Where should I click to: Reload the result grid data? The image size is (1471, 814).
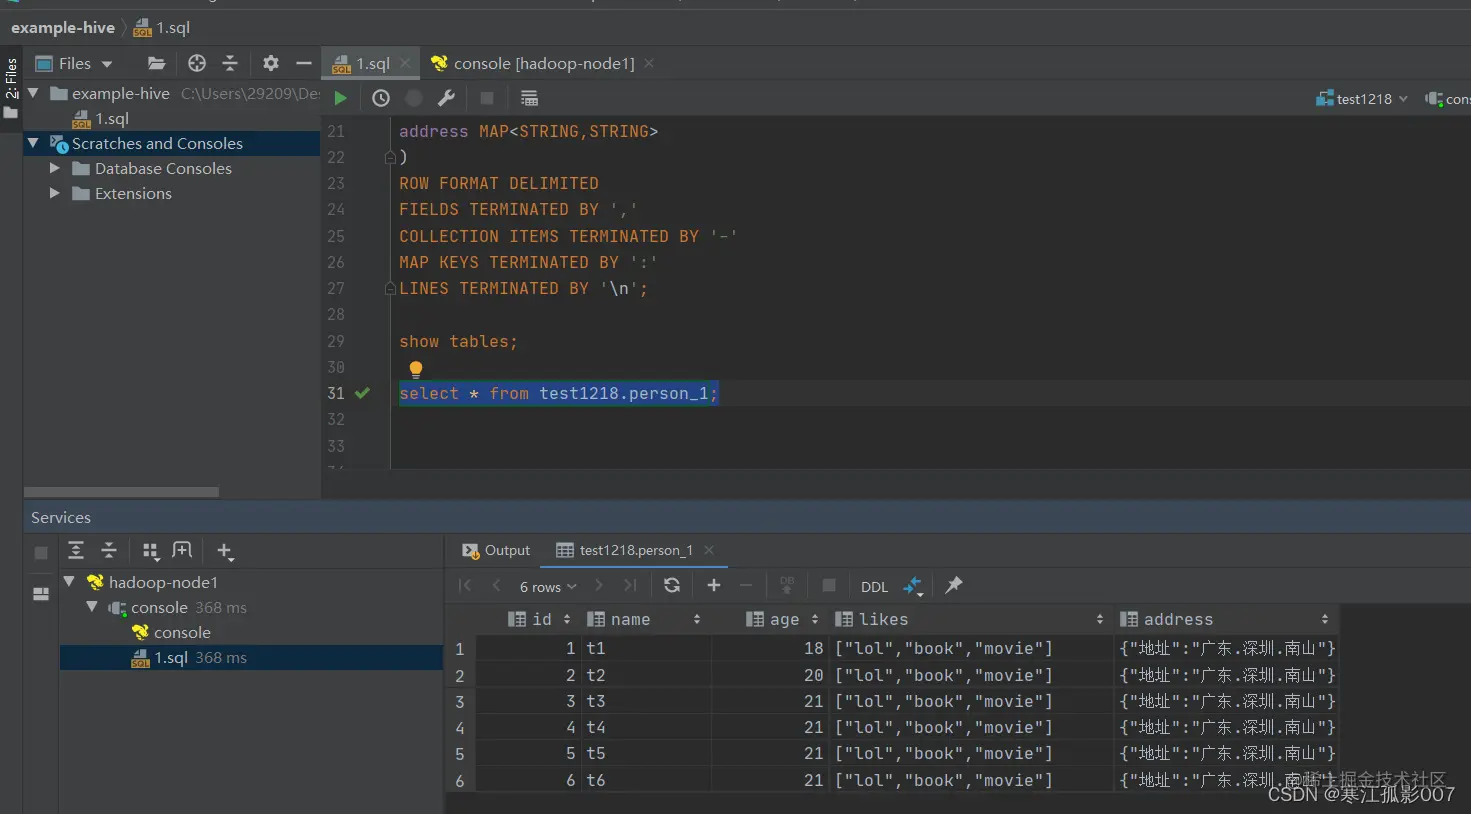pos(672,585)
